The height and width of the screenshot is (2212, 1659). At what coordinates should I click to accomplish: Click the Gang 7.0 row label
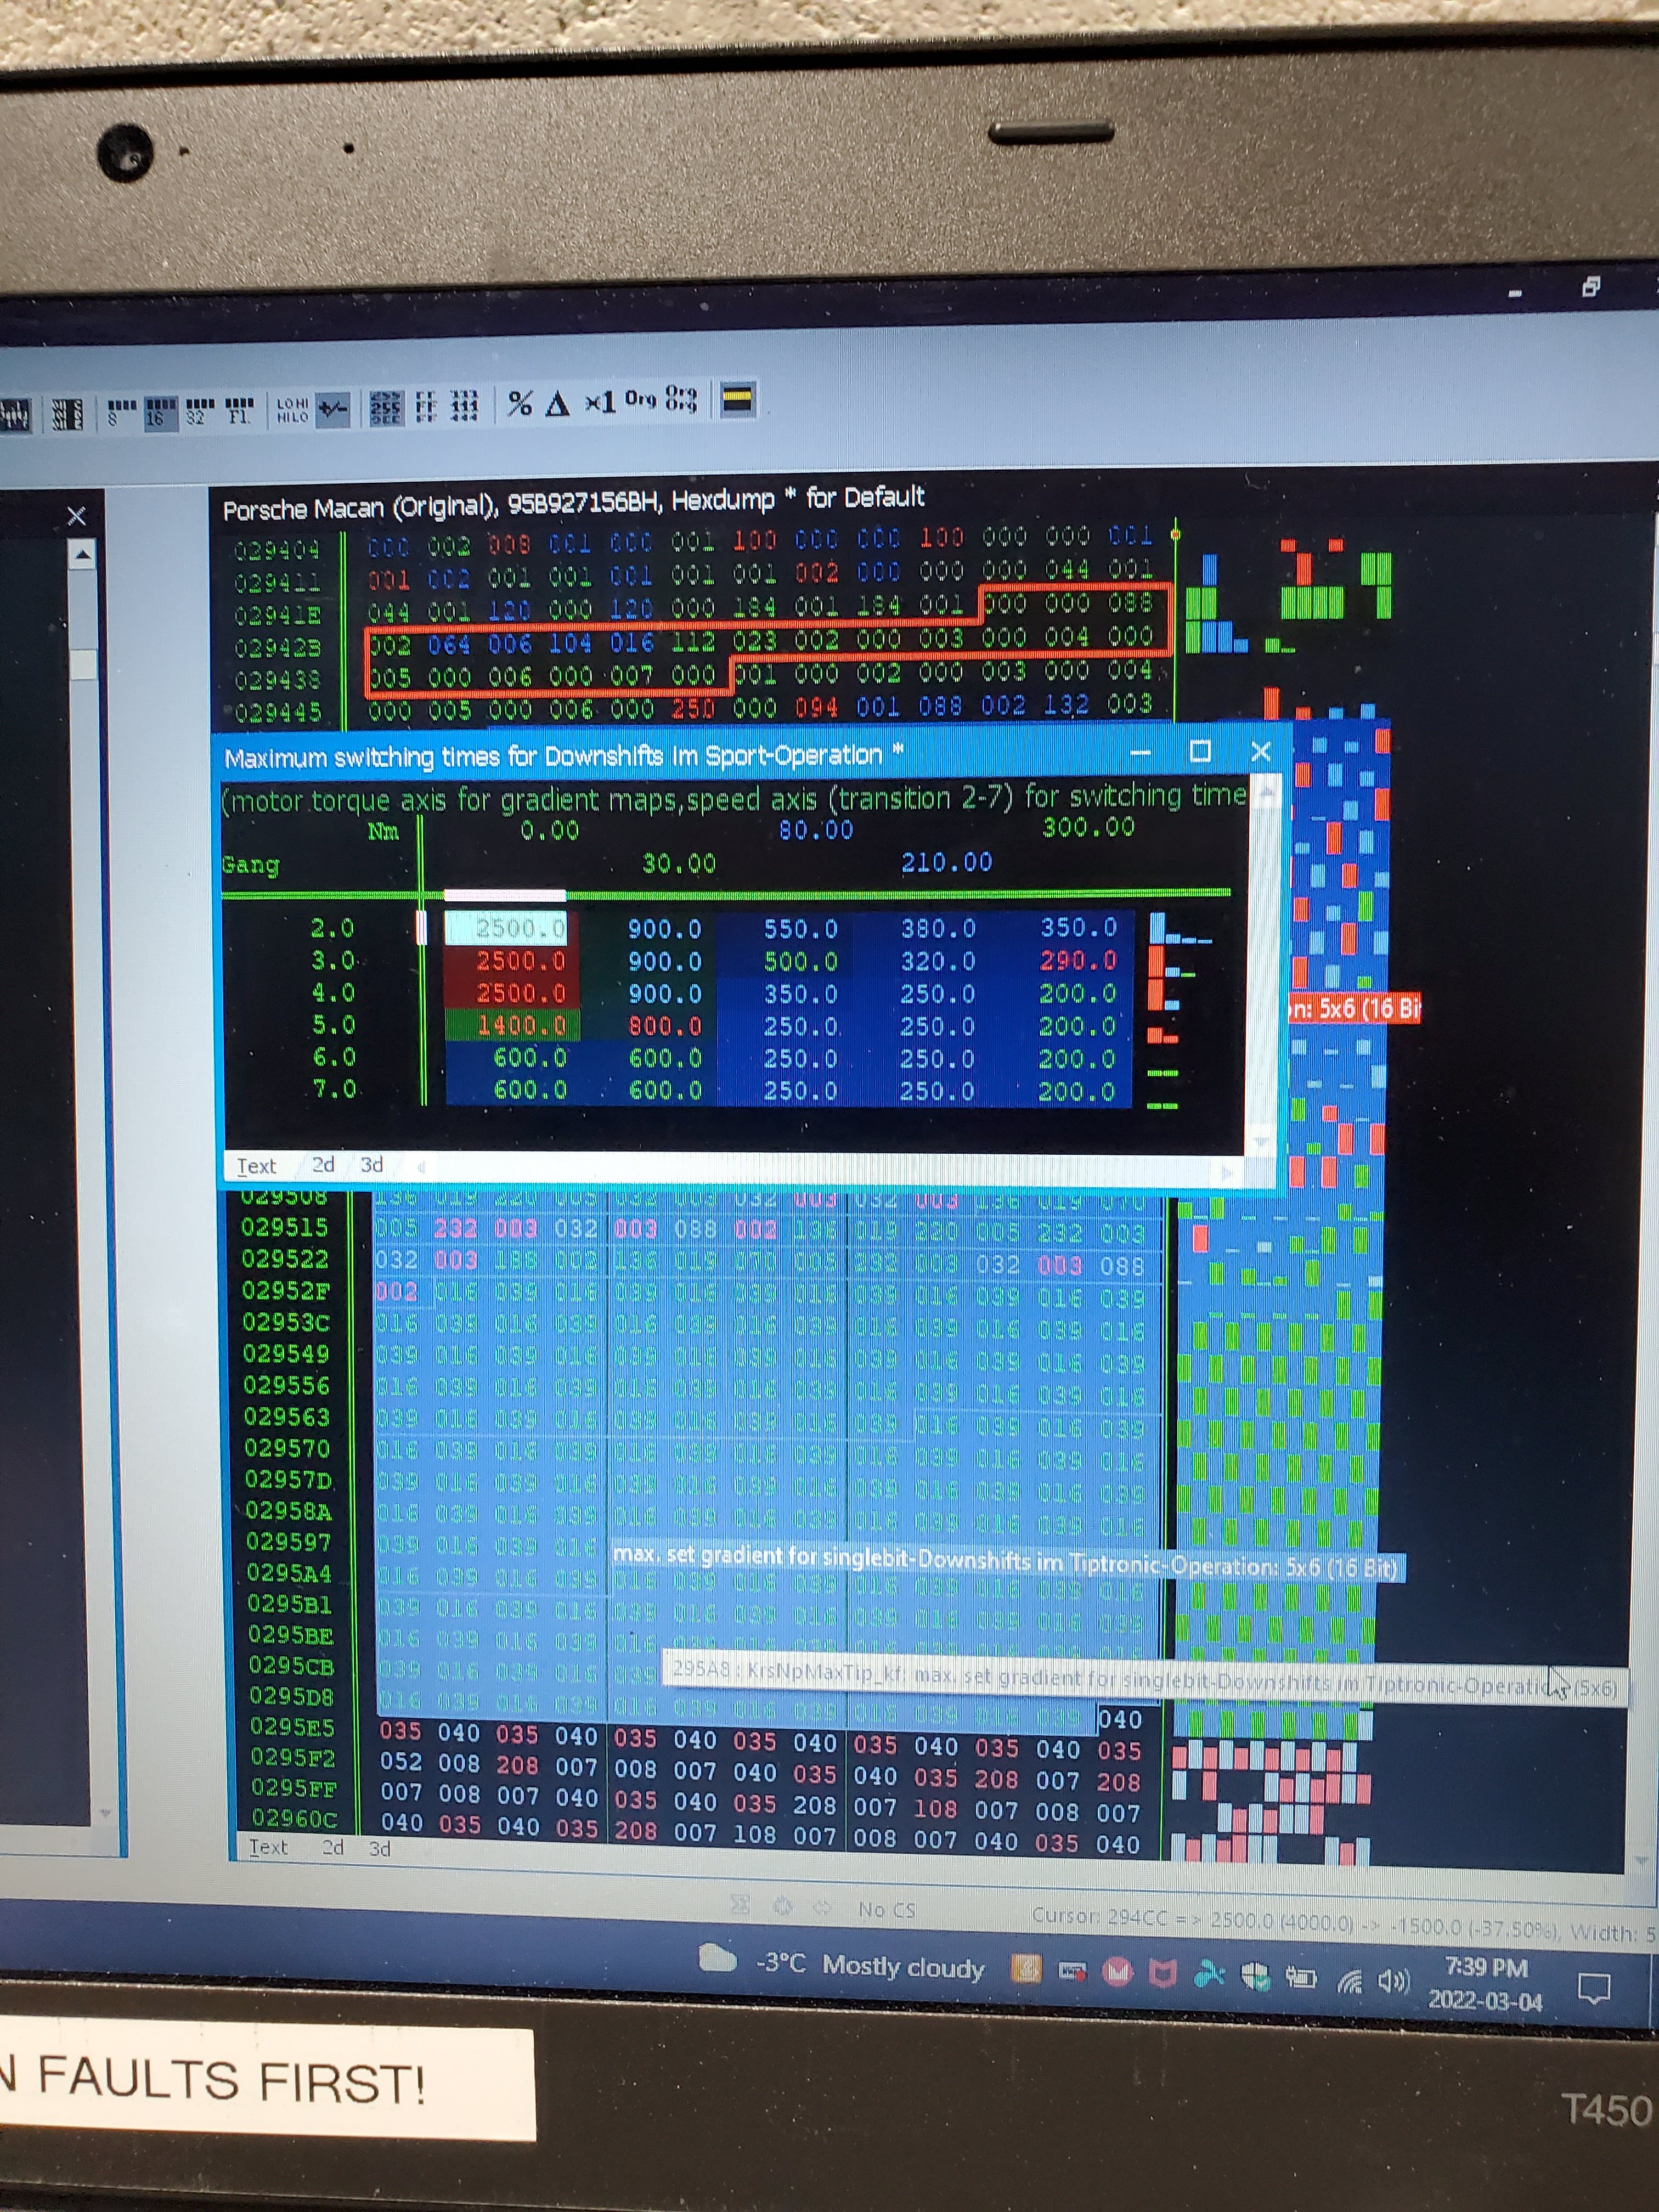pyautogui.click(x=334, y=1088)
